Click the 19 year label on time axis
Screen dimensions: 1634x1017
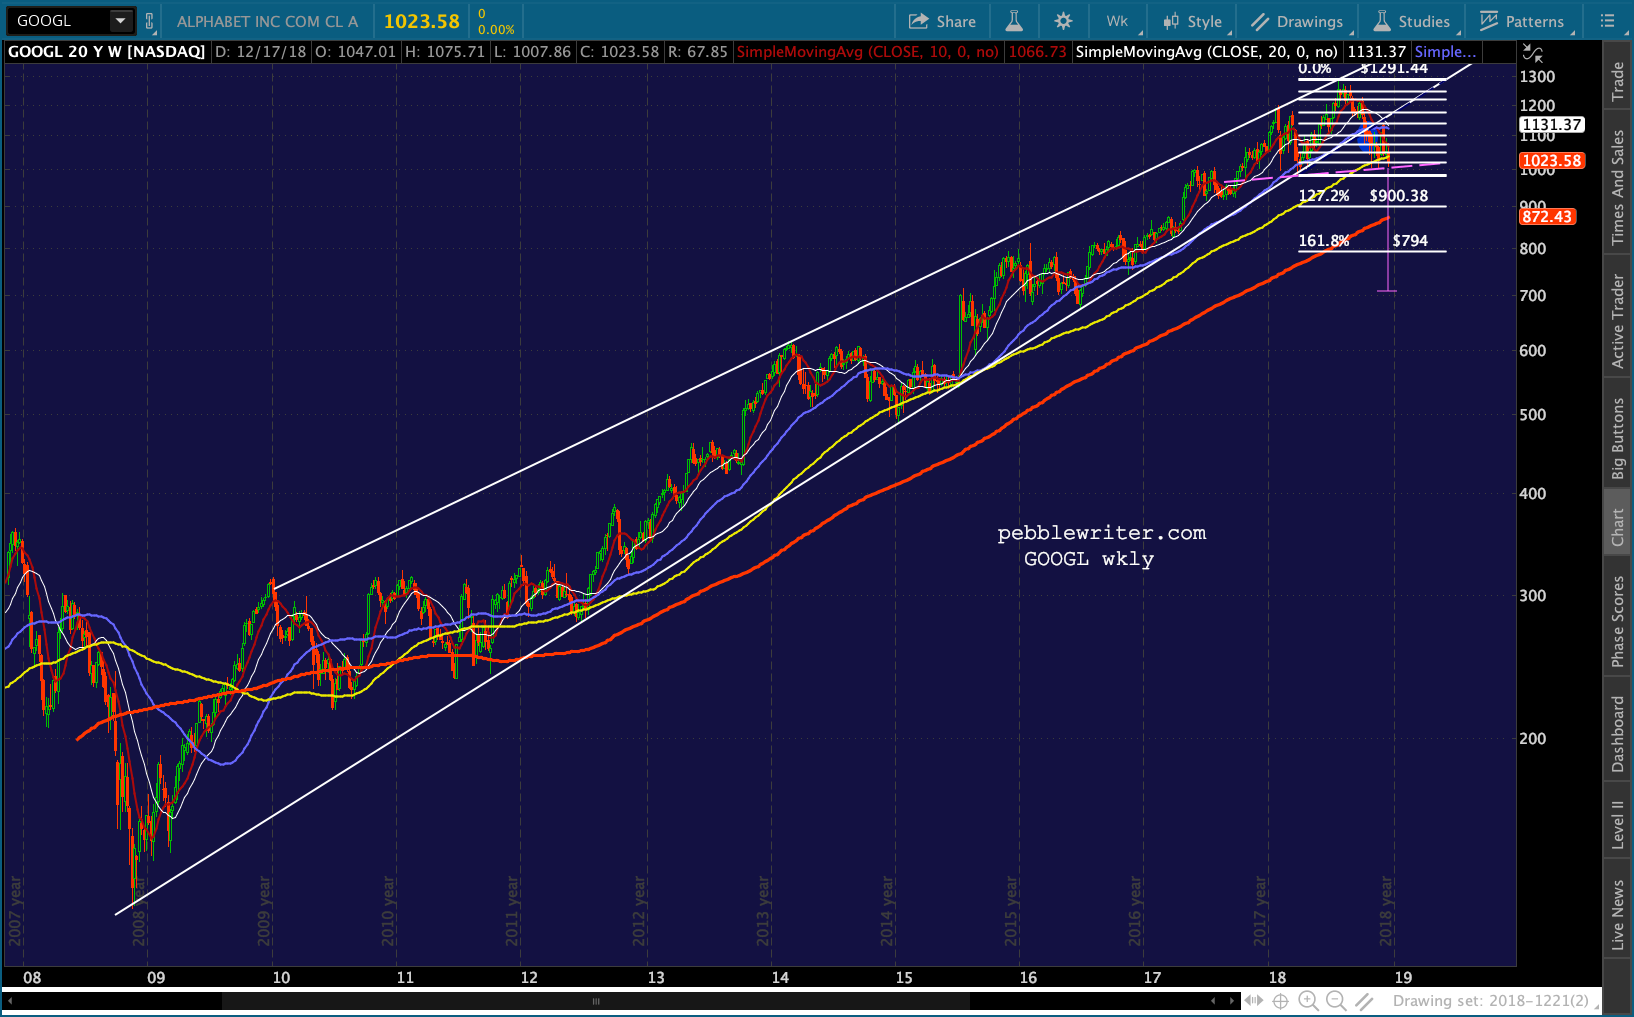[1403, 978]
